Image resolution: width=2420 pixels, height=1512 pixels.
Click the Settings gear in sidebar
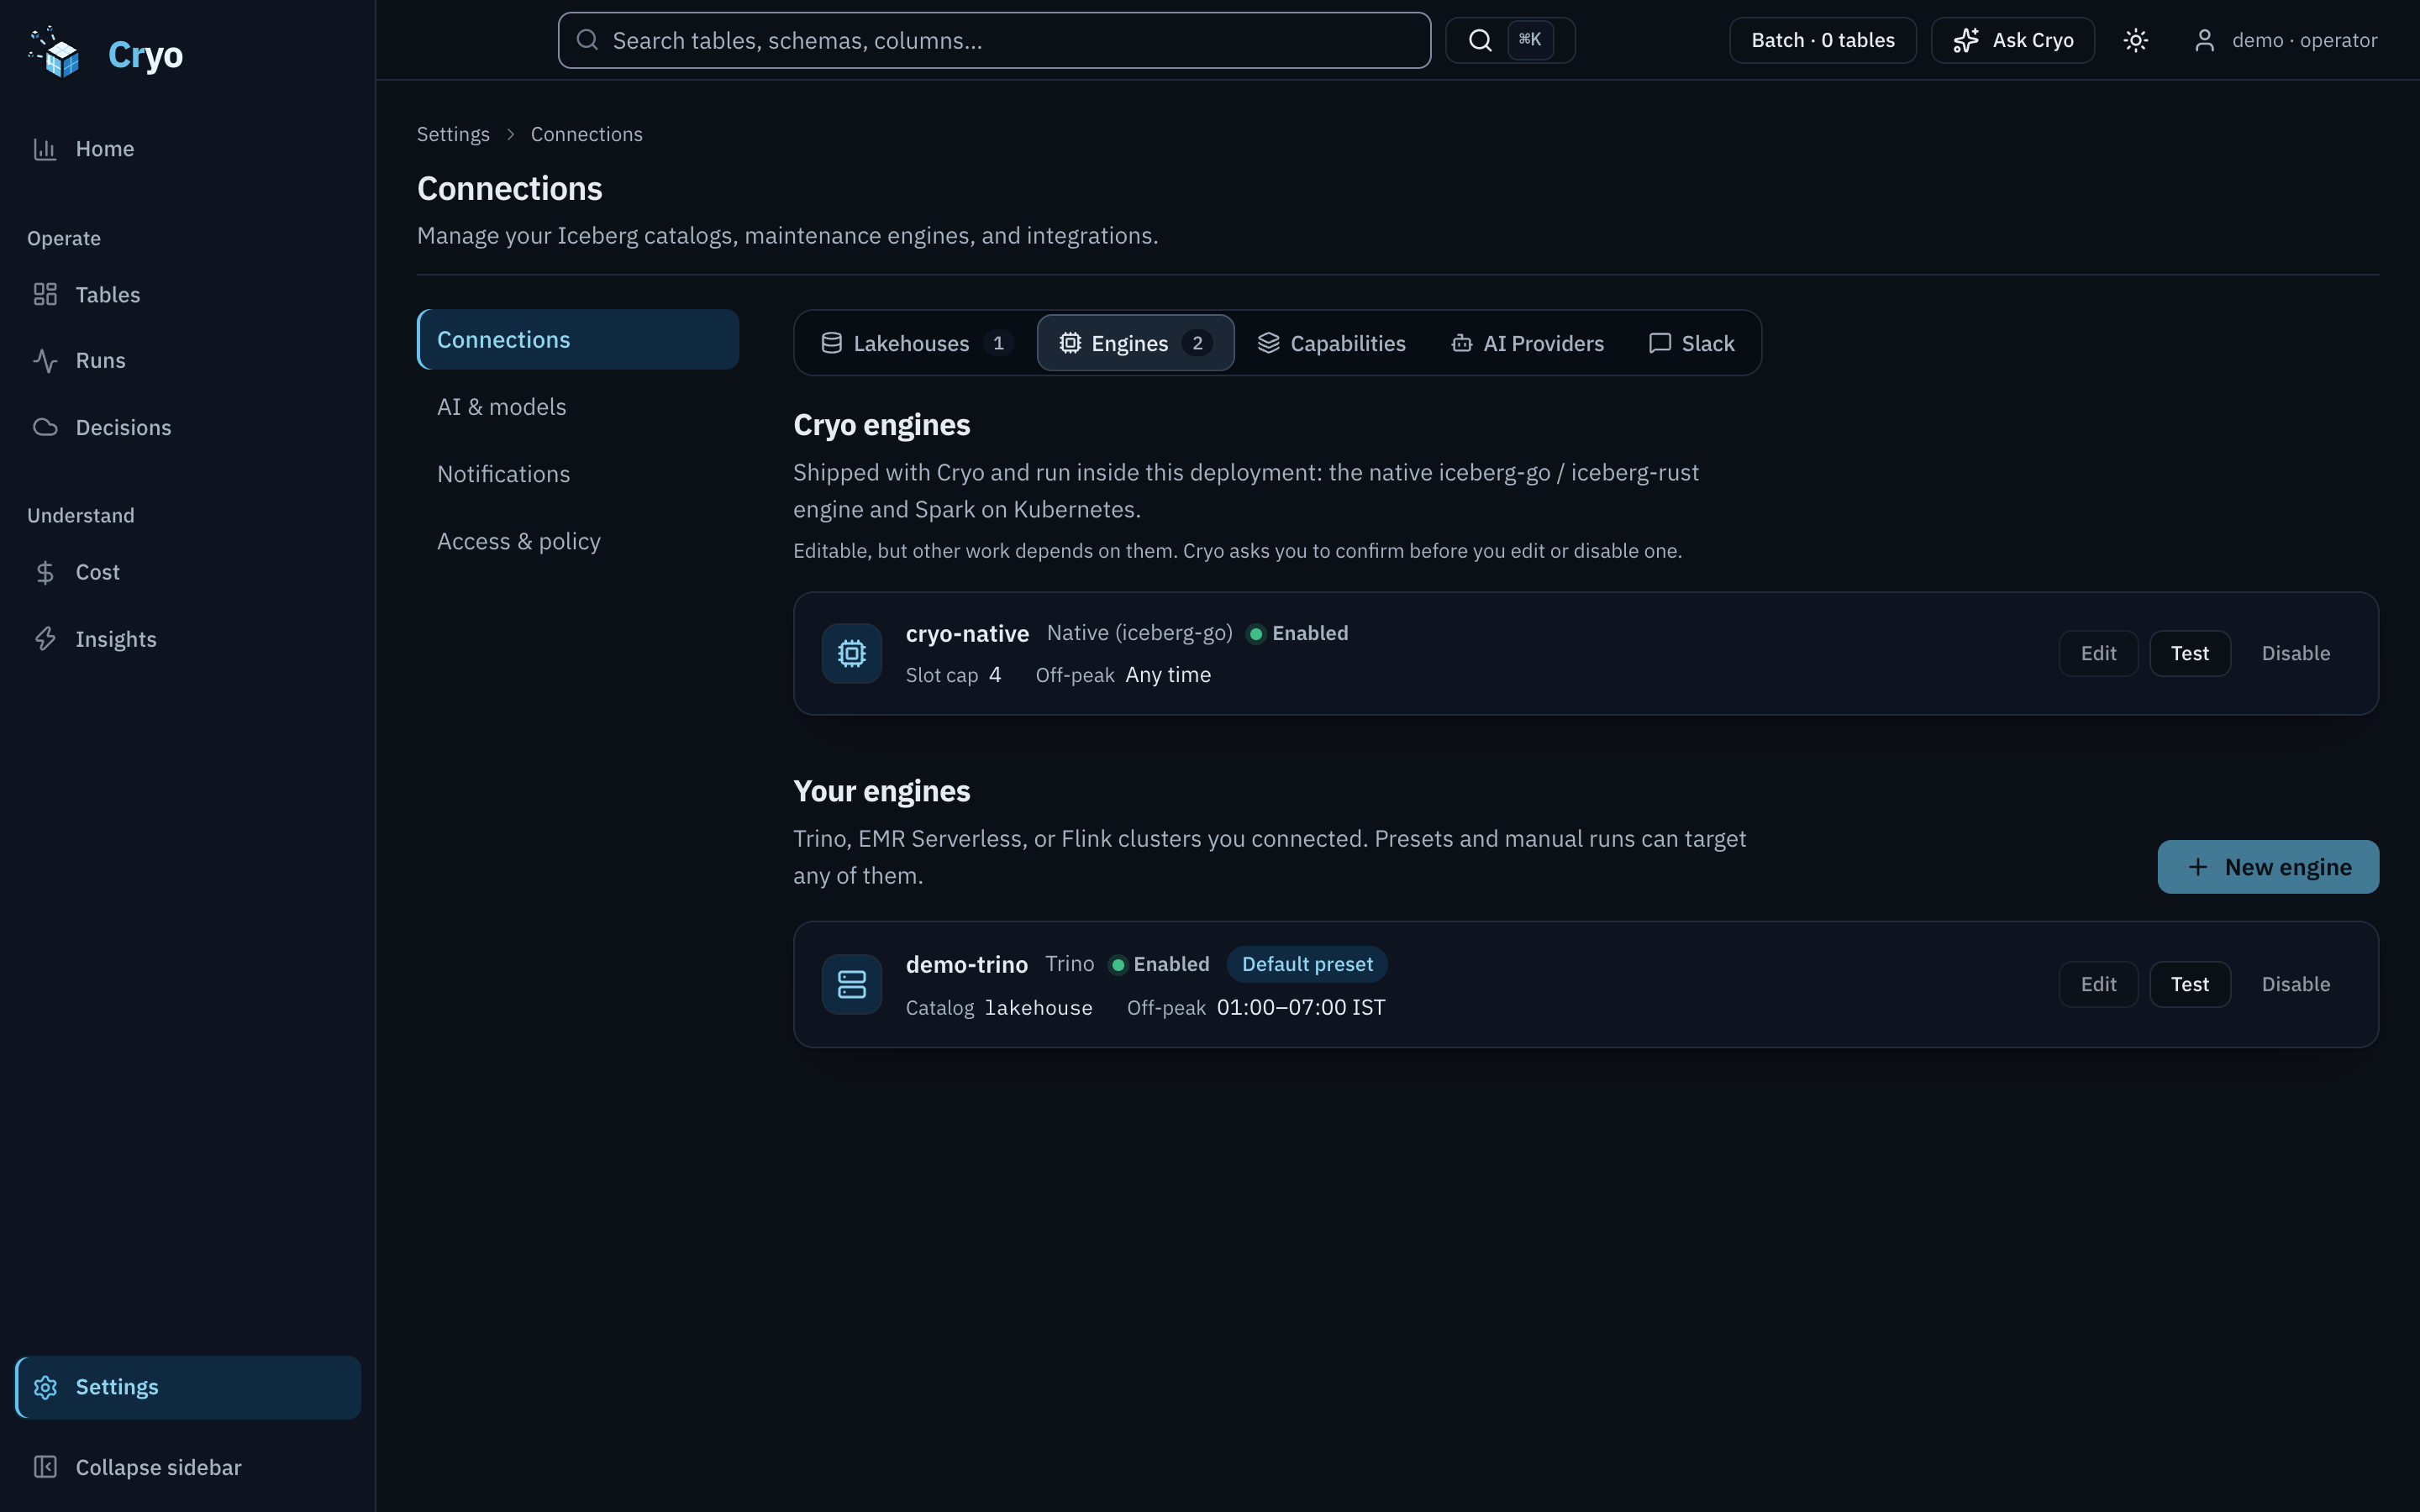pyautogui.click(x=188, y=1387)
